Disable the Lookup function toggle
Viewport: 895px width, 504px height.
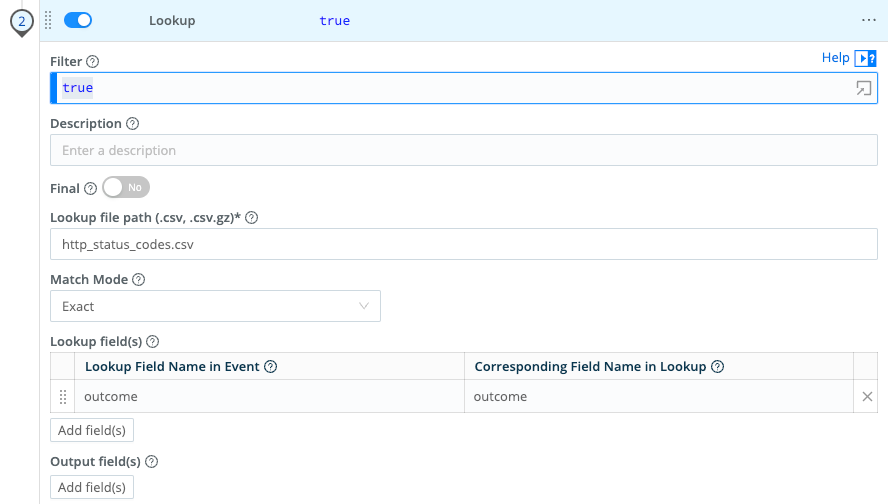78,20
